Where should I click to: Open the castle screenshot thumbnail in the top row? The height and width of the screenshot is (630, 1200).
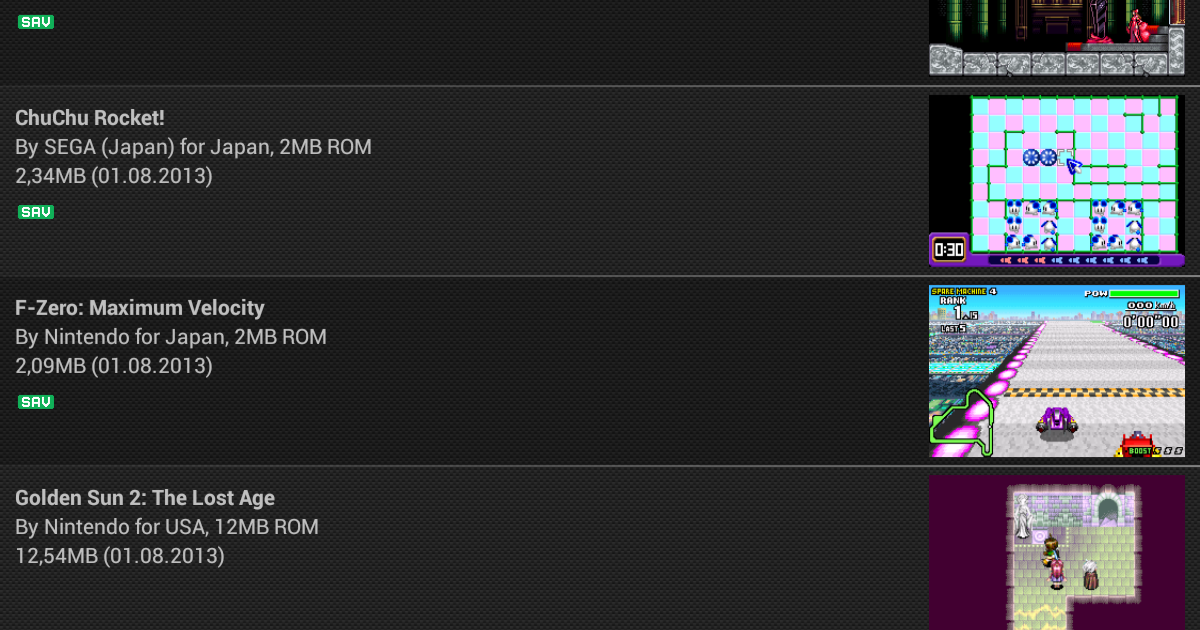point(1057,38)
